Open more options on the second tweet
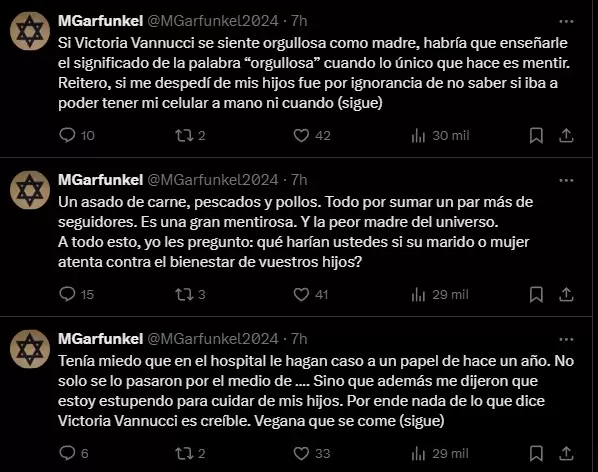The height and width of the screenshot is (472, 598). [566, 180]
